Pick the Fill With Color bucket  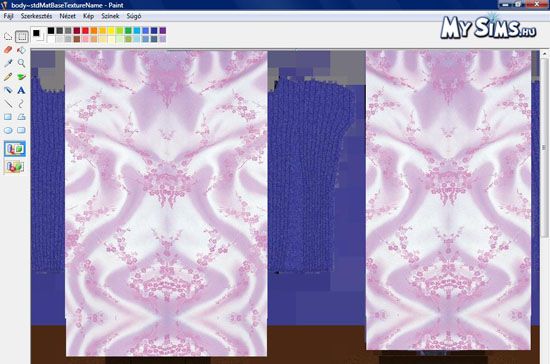[21, 50]
